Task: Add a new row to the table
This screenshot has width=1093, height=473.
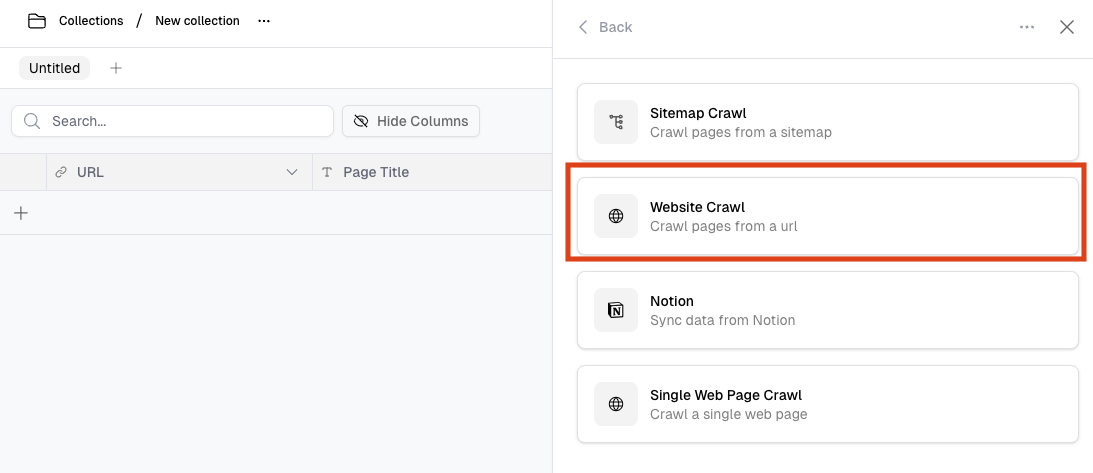Action: (21, 213)
